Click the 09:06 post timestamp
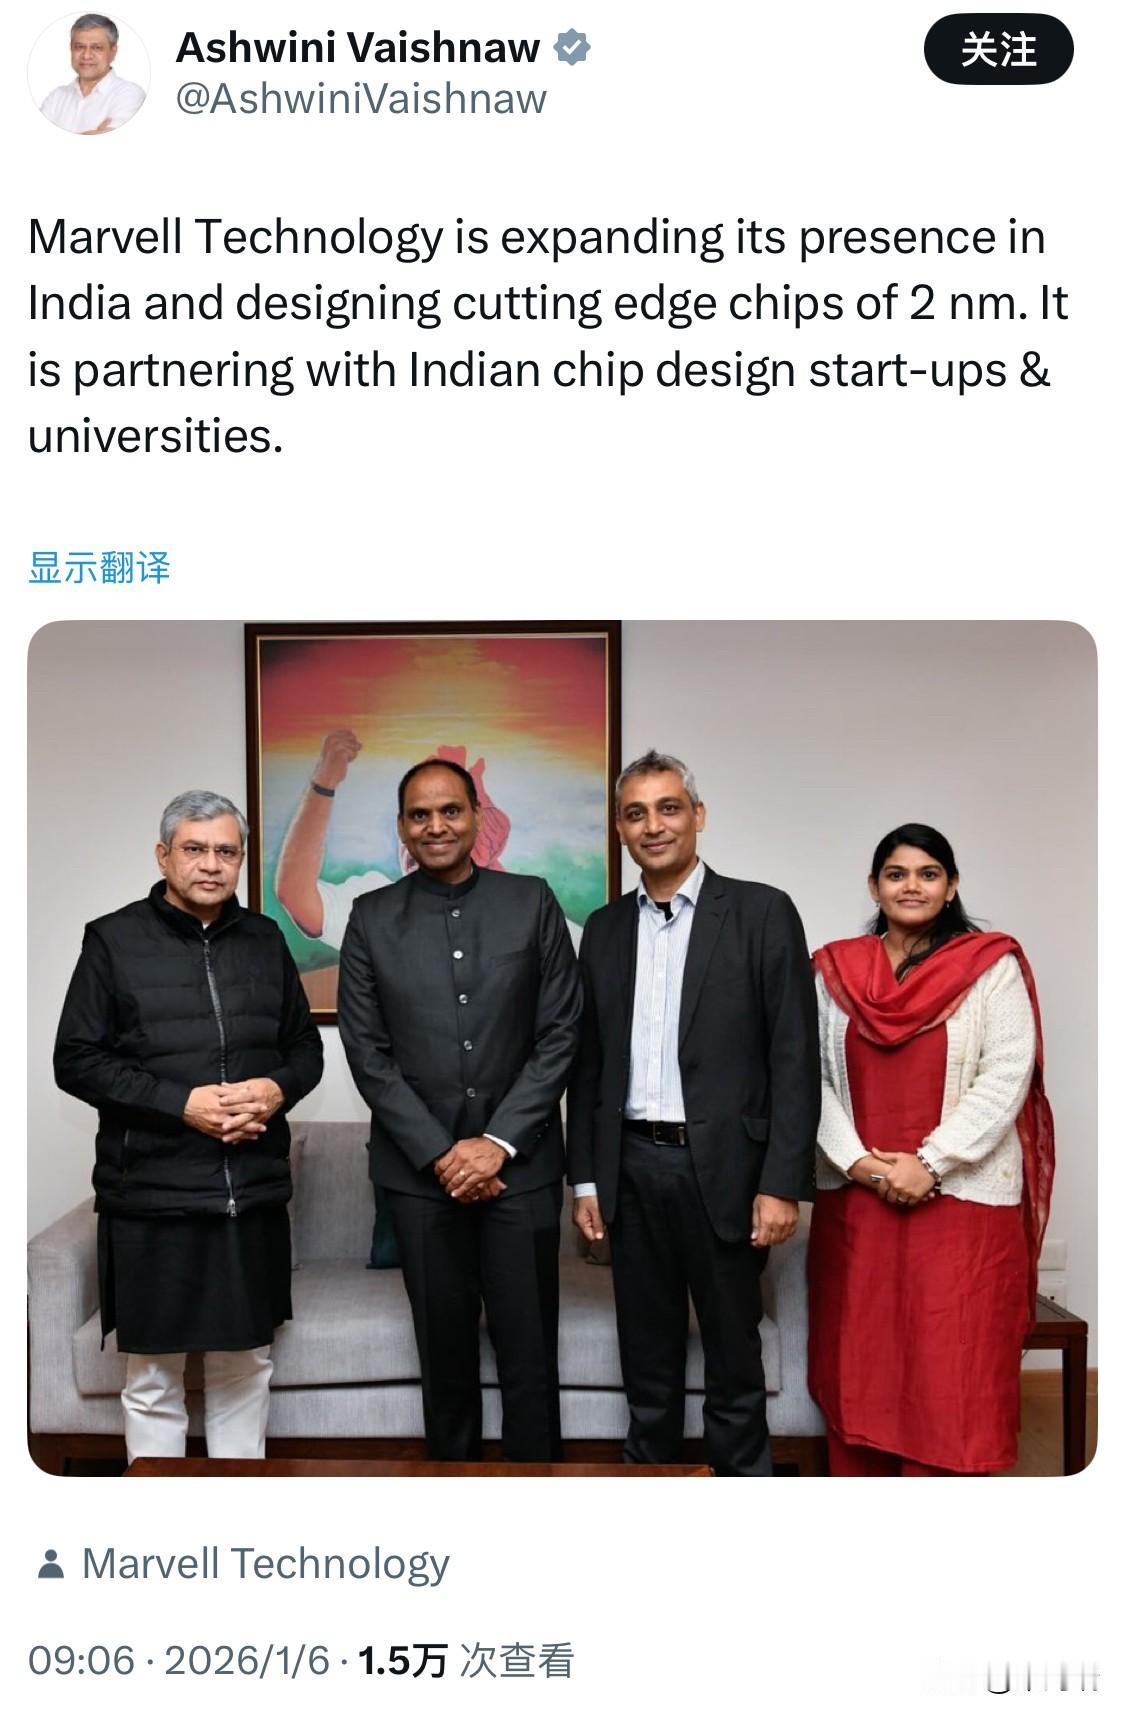1125x1717 pixels. pos(81,1661)
